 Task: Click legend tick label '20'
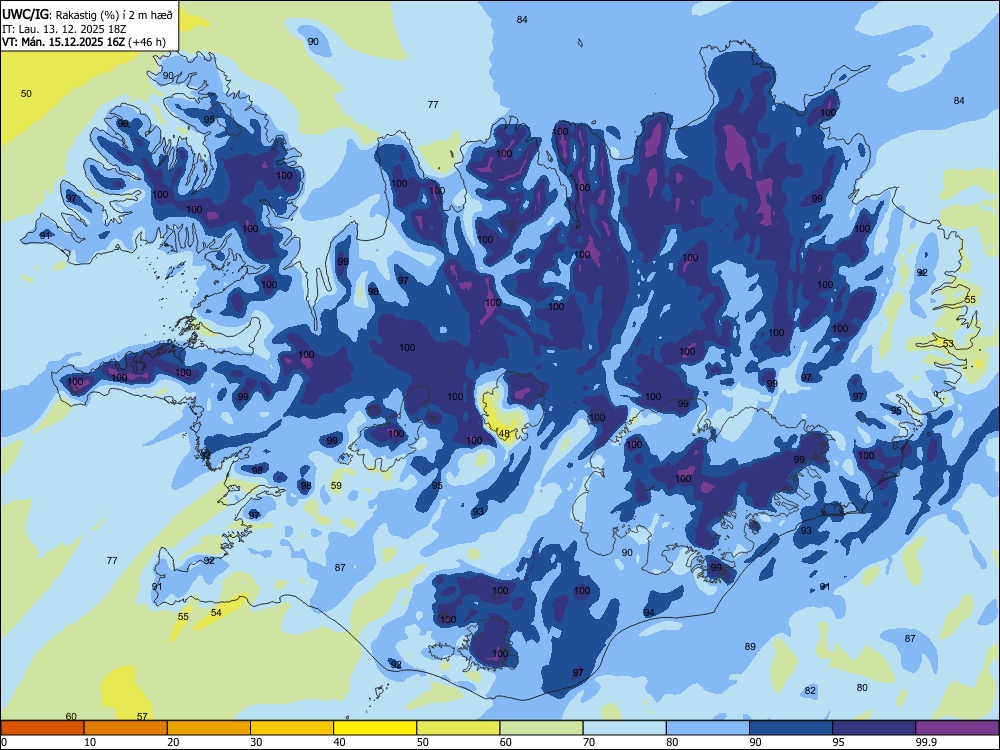(173, 742)
